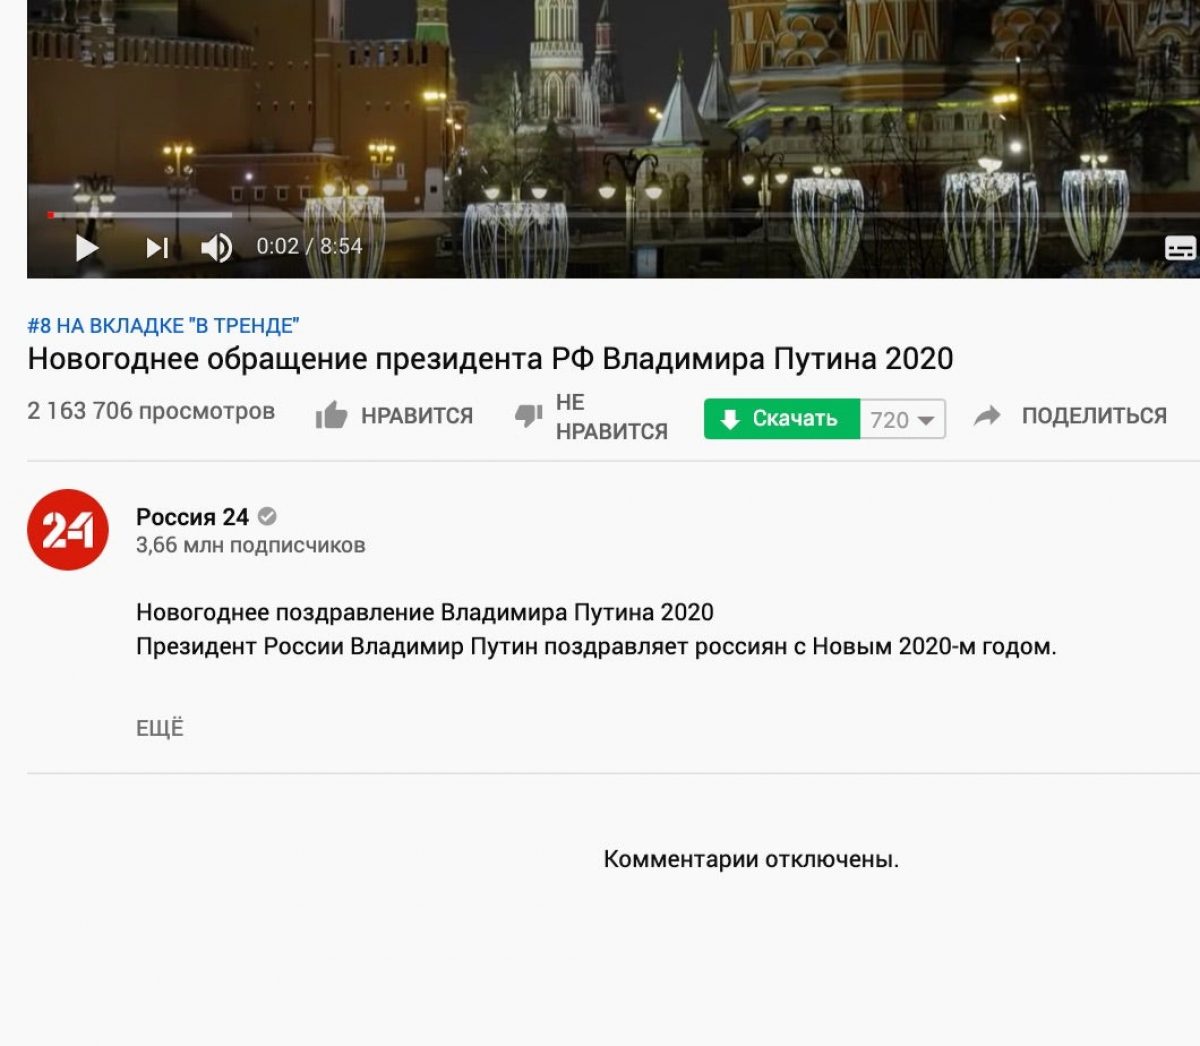
Task: Open the #8 trending tab link
Action: (x=163, y=326)
